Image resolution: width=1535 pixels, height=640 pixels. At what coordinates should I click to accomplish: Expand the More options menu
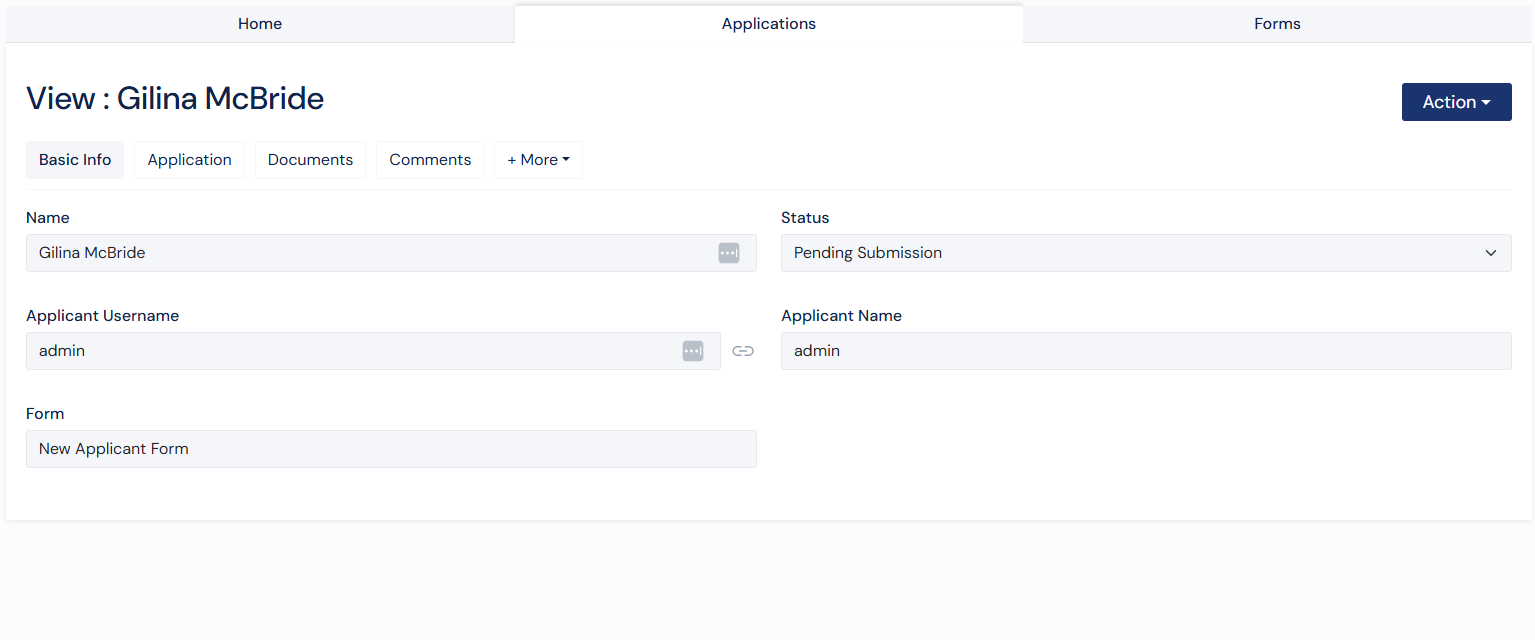[x=538, y=159]
